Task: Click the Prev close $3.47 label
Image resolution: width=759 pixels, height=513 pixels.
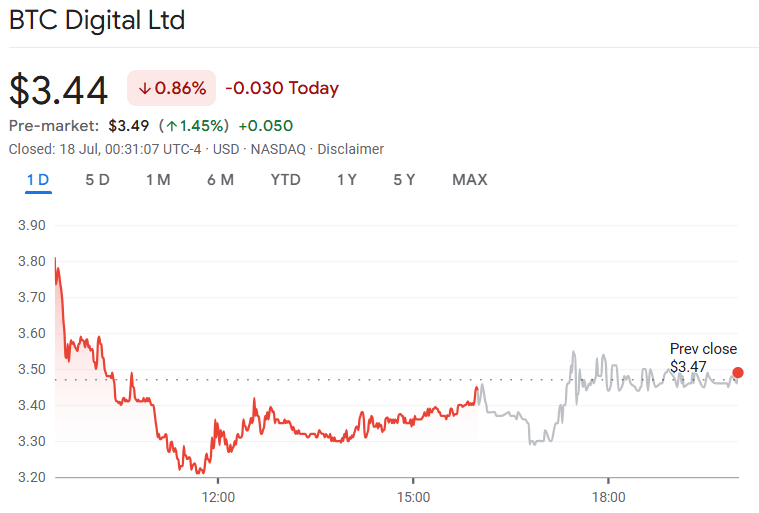Action: [703, 358]
